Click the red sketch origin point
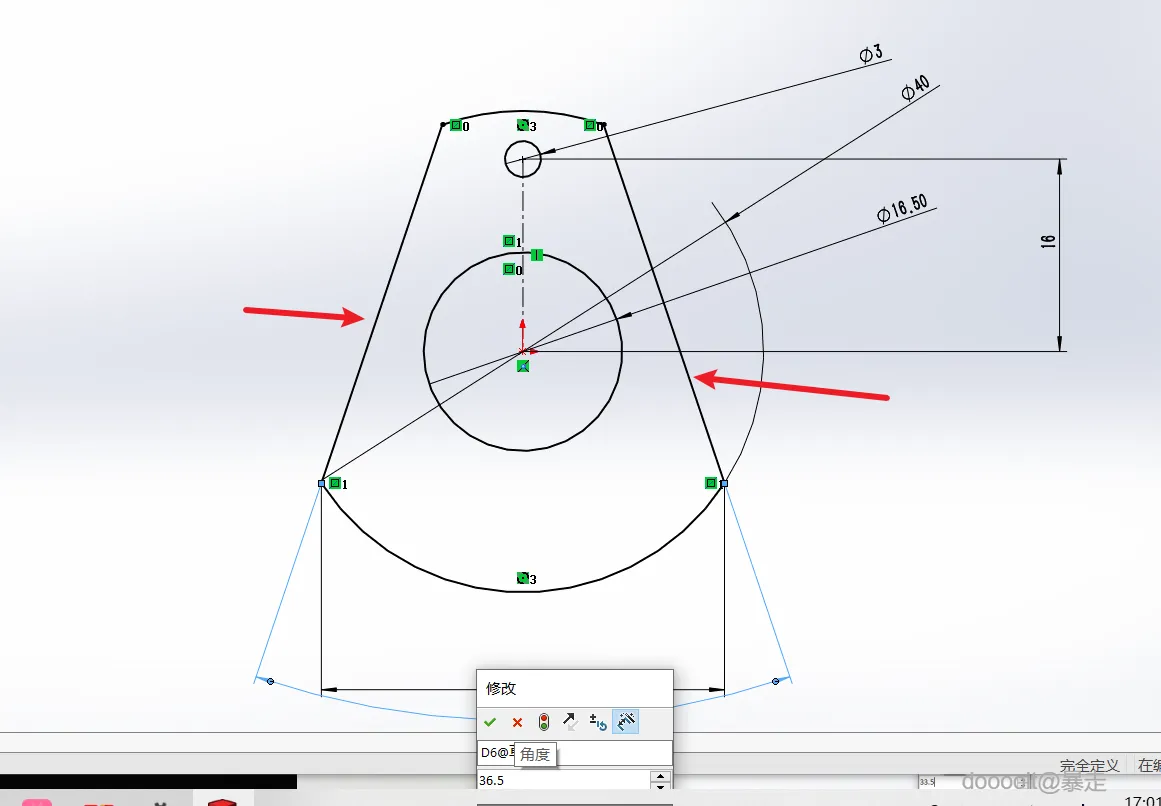This screenshot has height=806, width=1161. (x=523, y=351)
